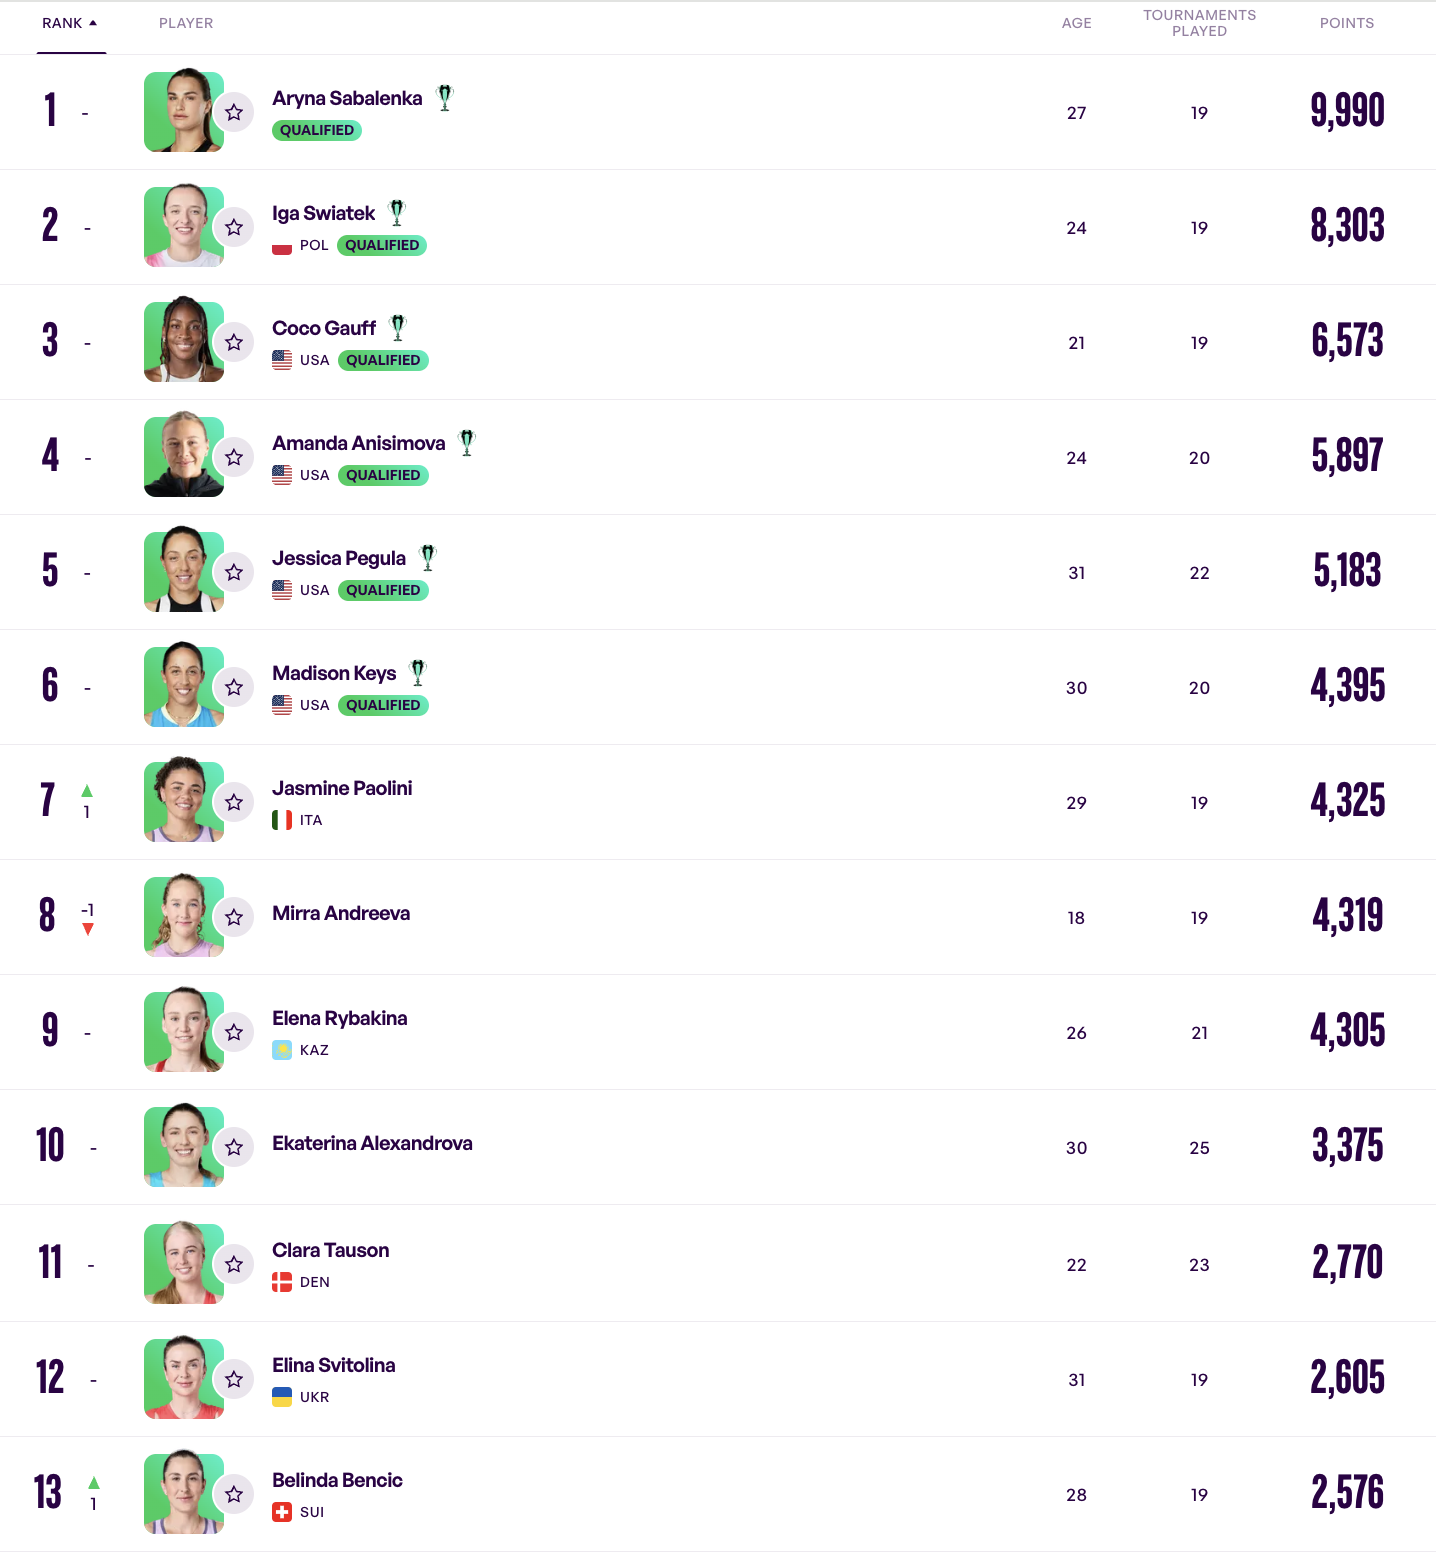Viewport: 1436px width, 1552px height.
Task: Click the QUALIFIED badge under Jessica Pegula
Action: [383, 590]
